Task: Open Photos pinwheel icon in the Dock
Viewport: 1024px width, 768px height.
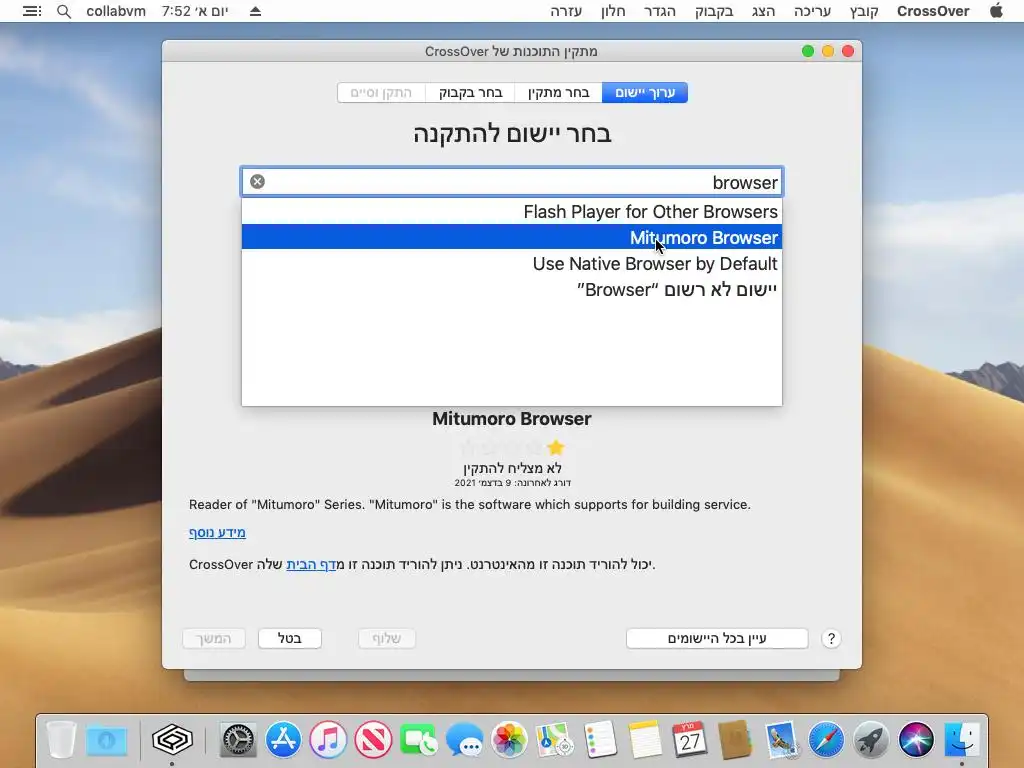Action: click(x=509, y=740)
